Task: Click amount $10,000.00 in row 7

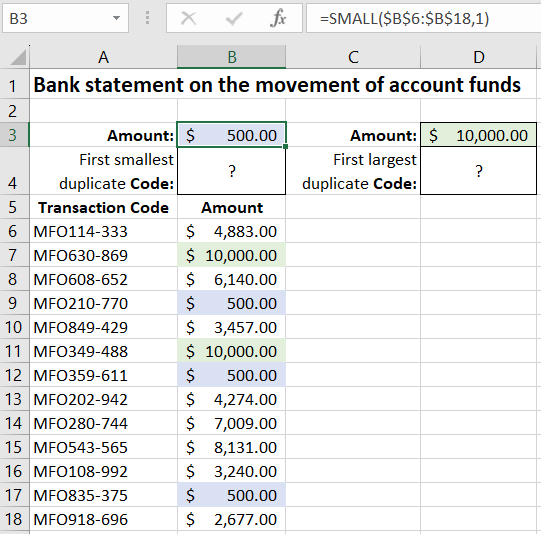Action: [232, 255]
